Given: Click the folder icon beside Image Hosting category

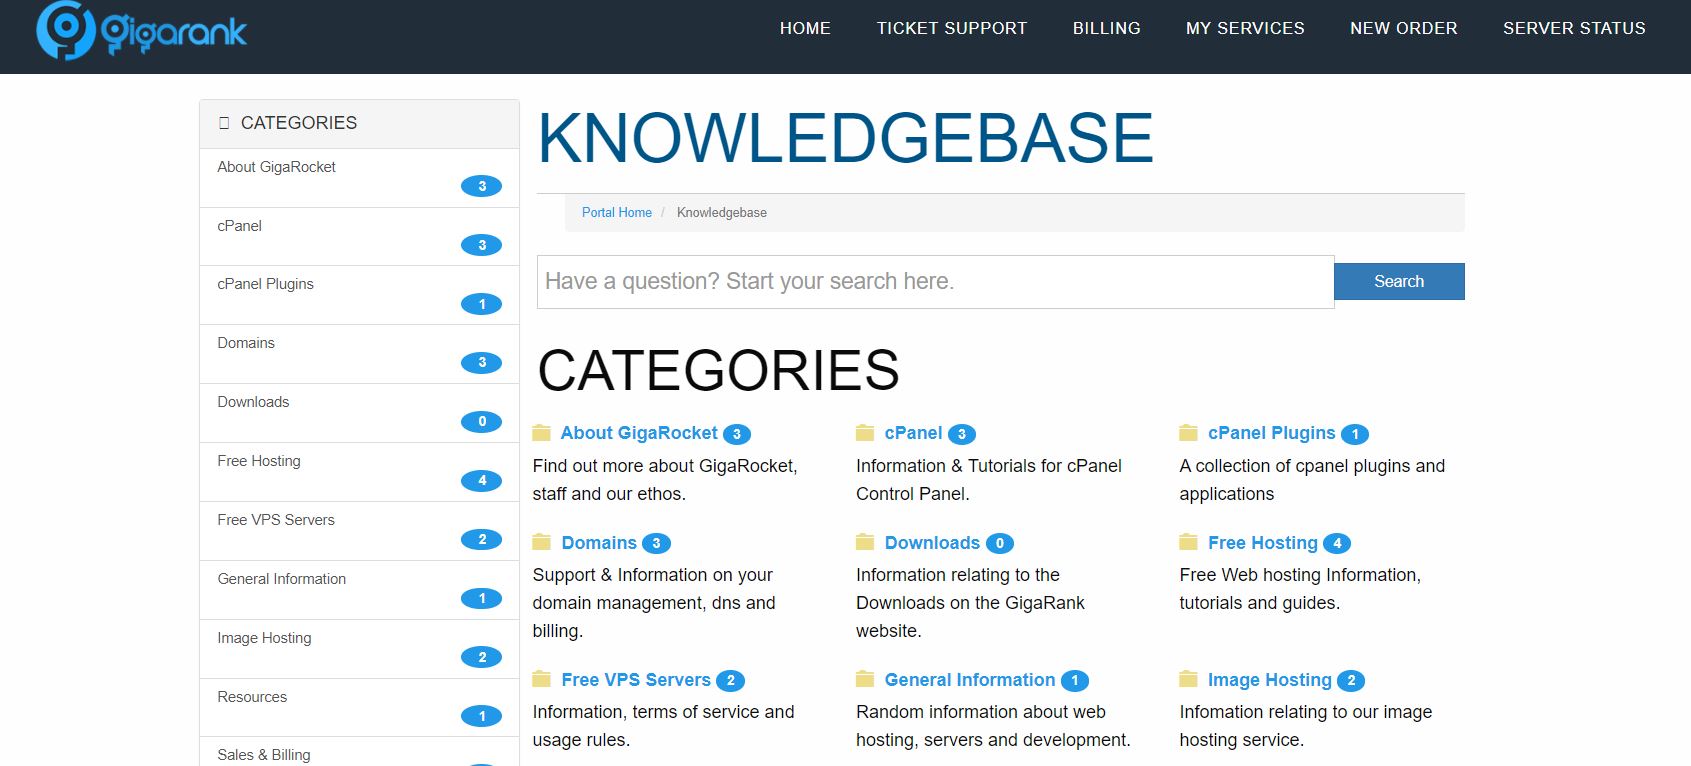Looking at the screenshot, I should 1188,679.
